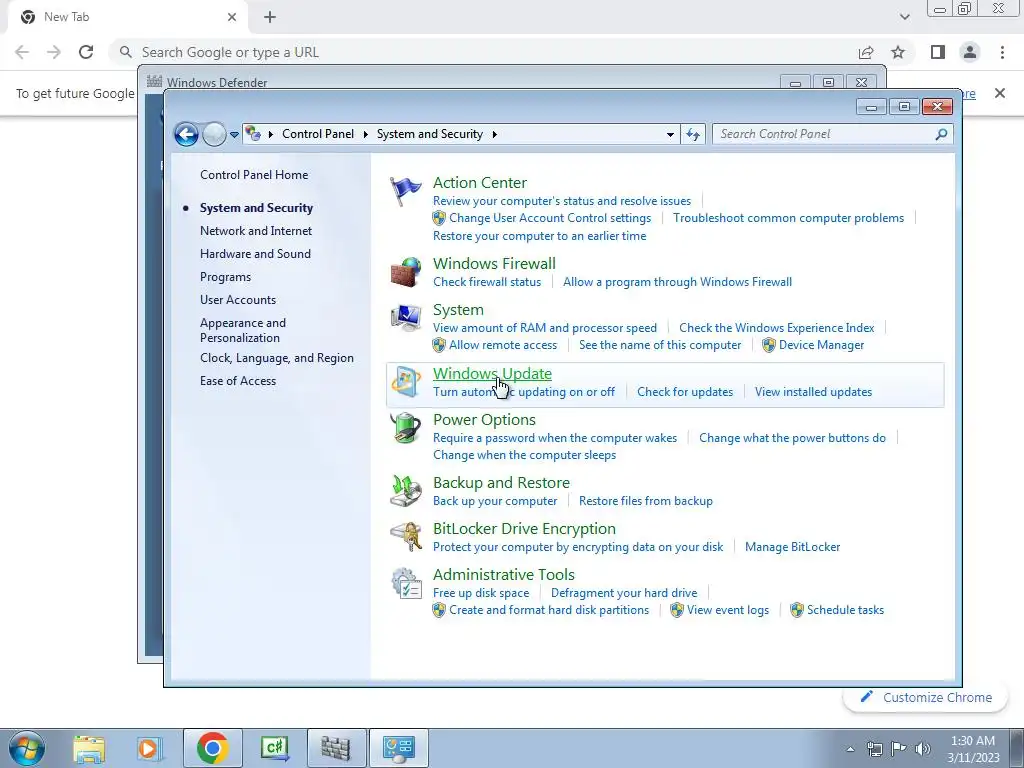The height and width of the screenshot is (768, 1024).
Task: Open the Chrome three-dot menu
Action: click(1002, 52)
